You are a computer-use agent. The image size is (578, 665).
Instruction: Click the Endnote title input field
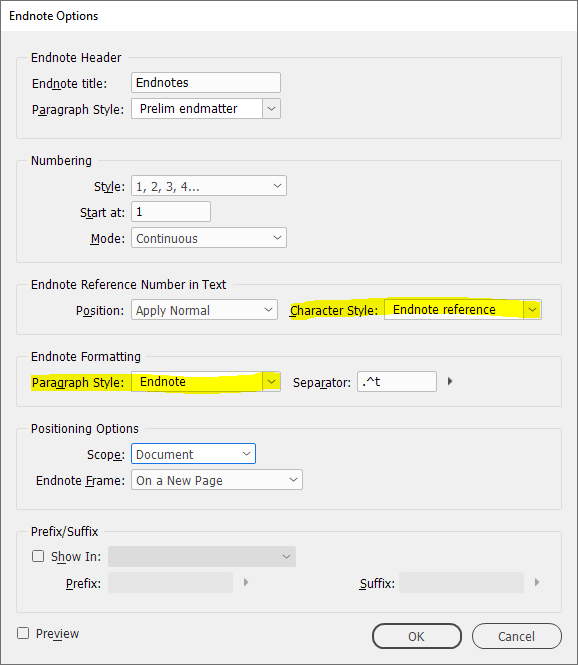[x=206, y=83]
